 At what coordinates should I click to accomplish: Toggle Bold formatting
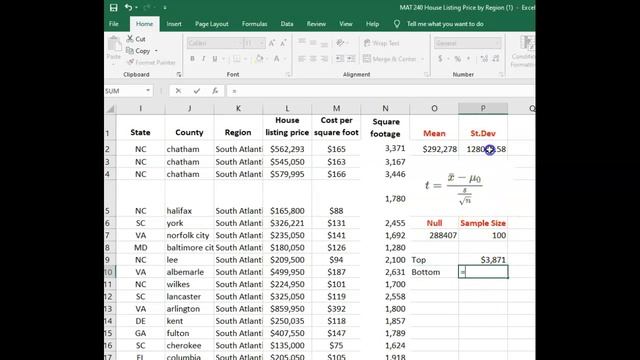point(192,59)
